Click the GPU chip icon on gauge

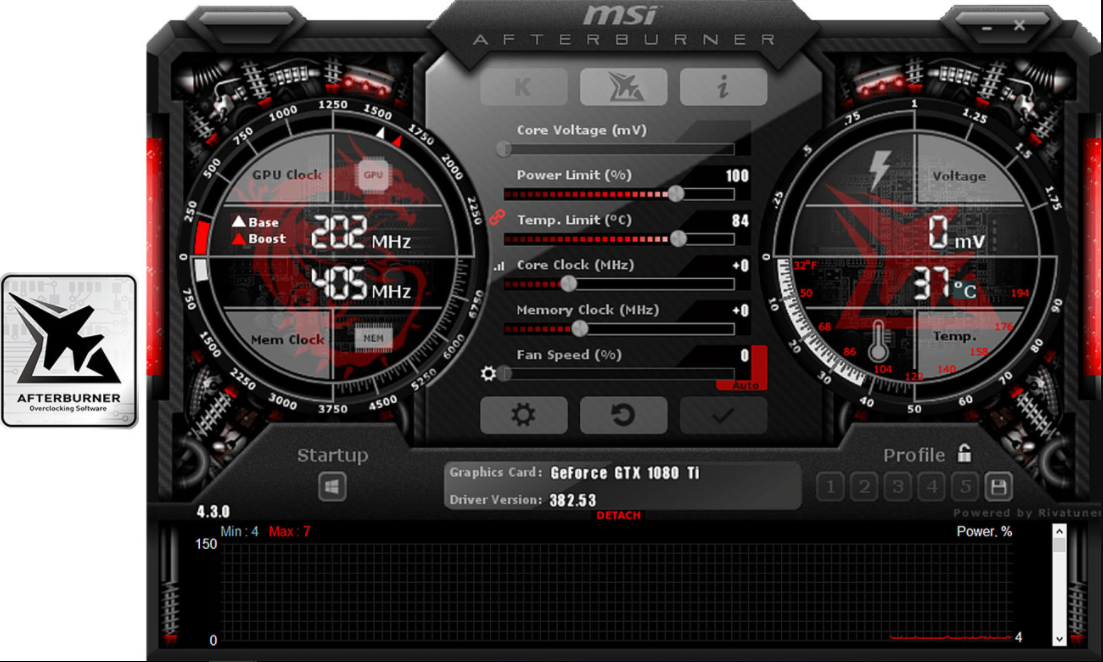click(373, 175)
